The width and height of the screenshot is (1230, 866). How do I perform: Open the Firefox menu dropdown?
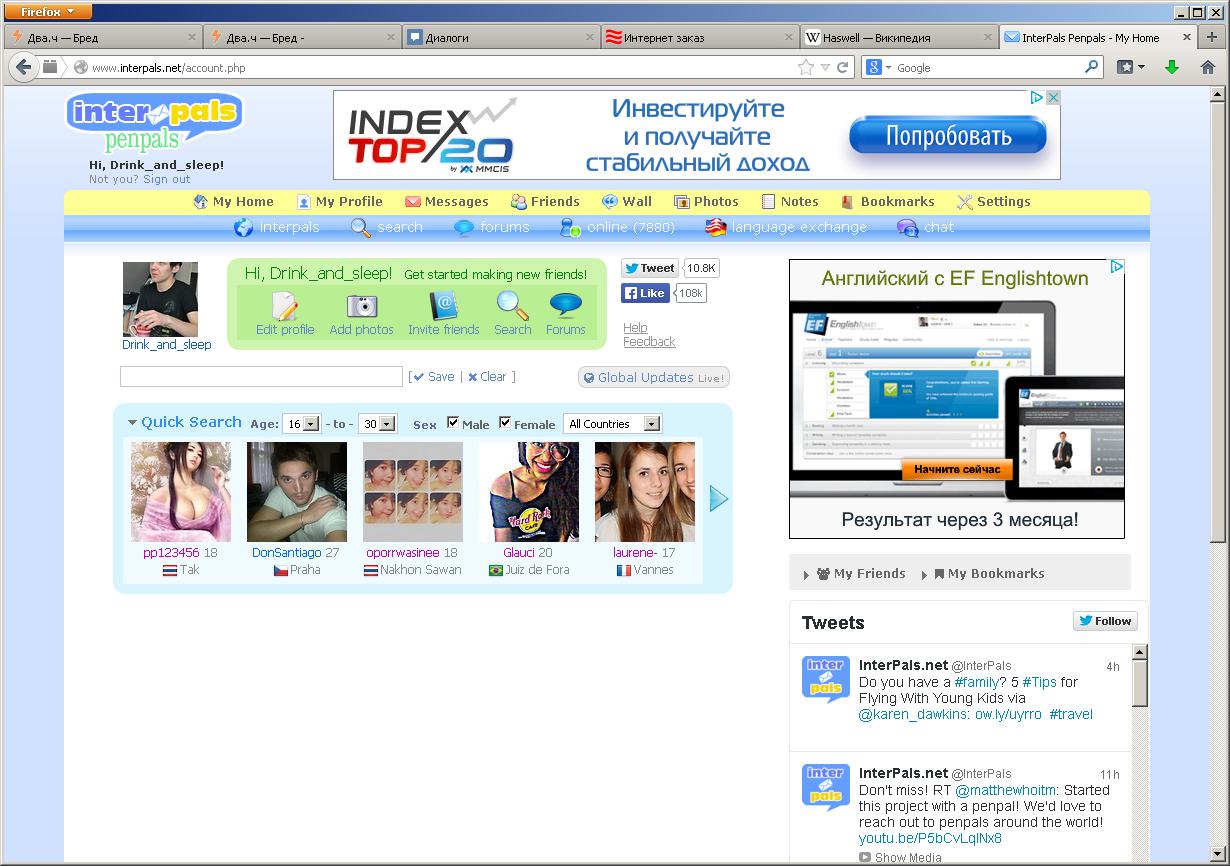tap(48, 12)
